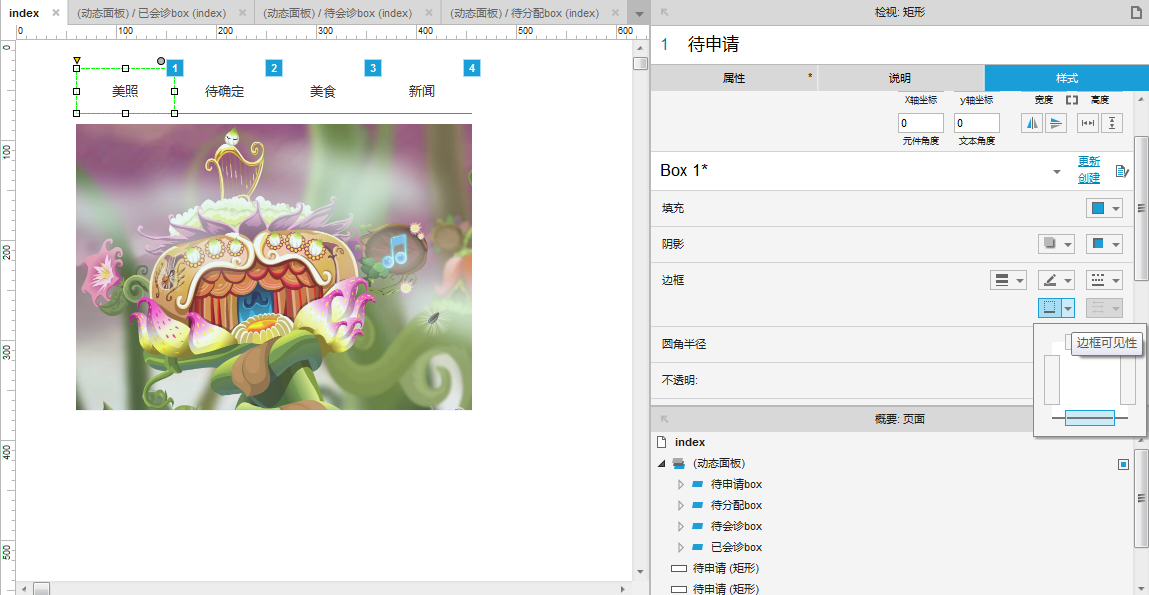The width and height of the screenshot is (1149, 595).
Task: Close the index tab
Action: pyautogui.click(x=56, y=13)
